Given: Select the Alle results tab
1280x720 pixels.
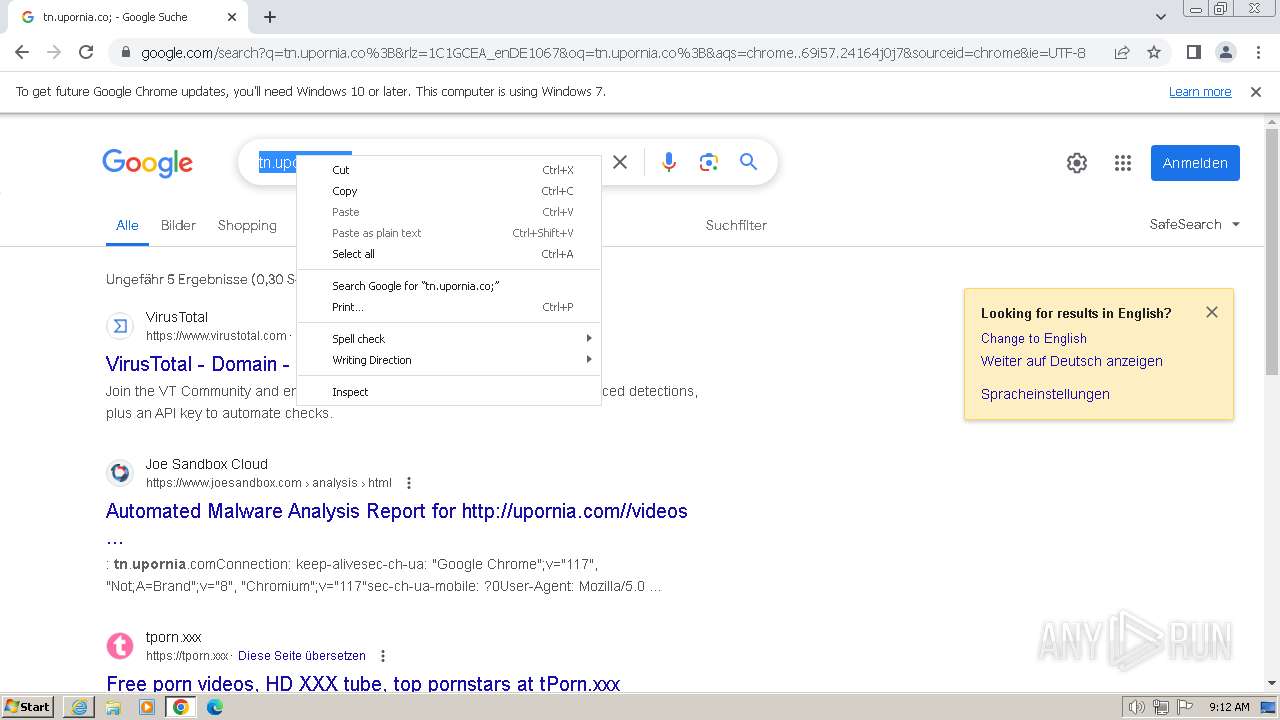Looking at the screenshot, I should [x=127, y=225].
